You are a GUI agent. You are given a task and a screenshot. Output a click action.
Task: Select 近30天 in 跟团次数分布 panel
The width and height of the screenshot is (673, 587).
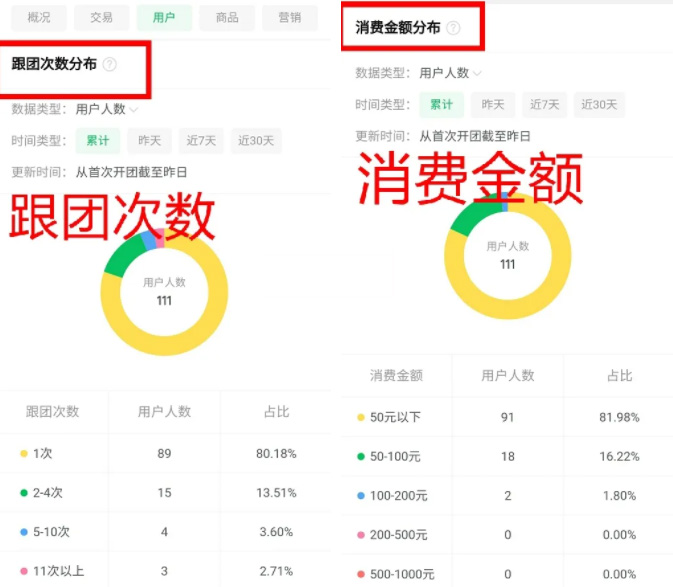(256, 141)
